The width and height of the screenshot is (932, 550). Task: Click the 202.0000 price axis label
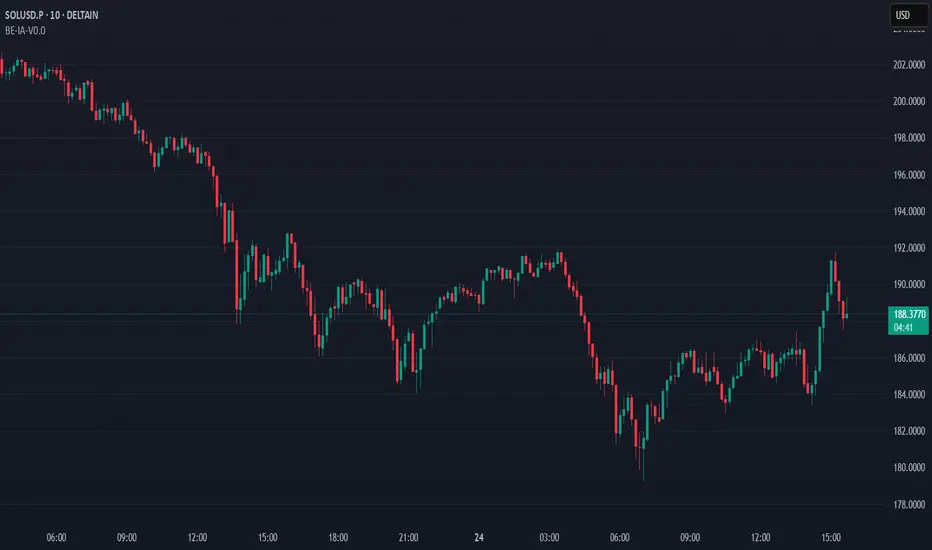coord(908,65)
